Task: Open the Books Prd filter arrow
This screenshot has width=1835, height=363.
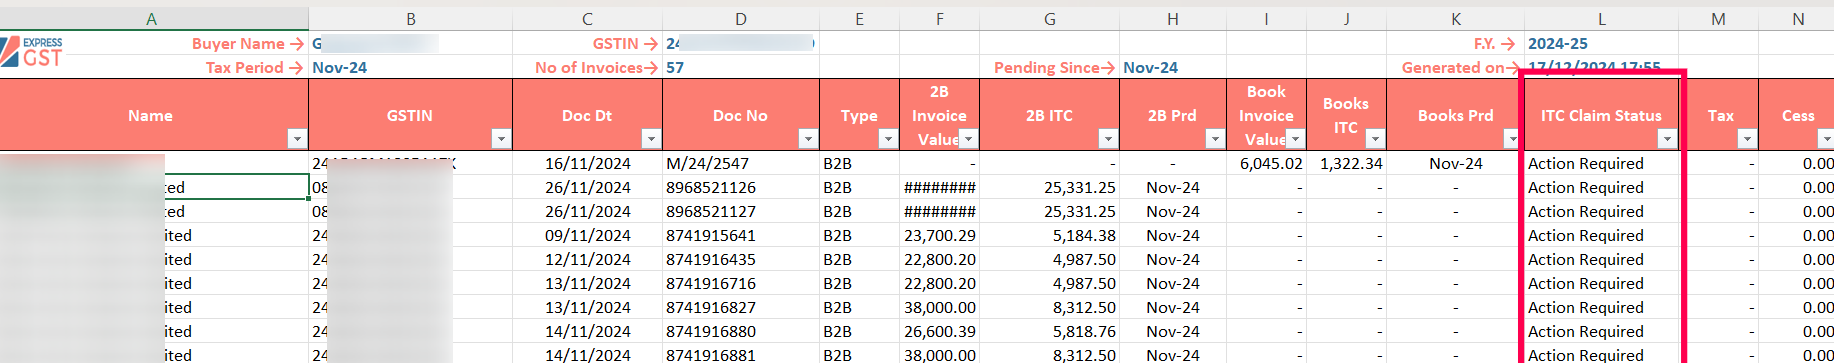Action: (x=1512, y=139)
